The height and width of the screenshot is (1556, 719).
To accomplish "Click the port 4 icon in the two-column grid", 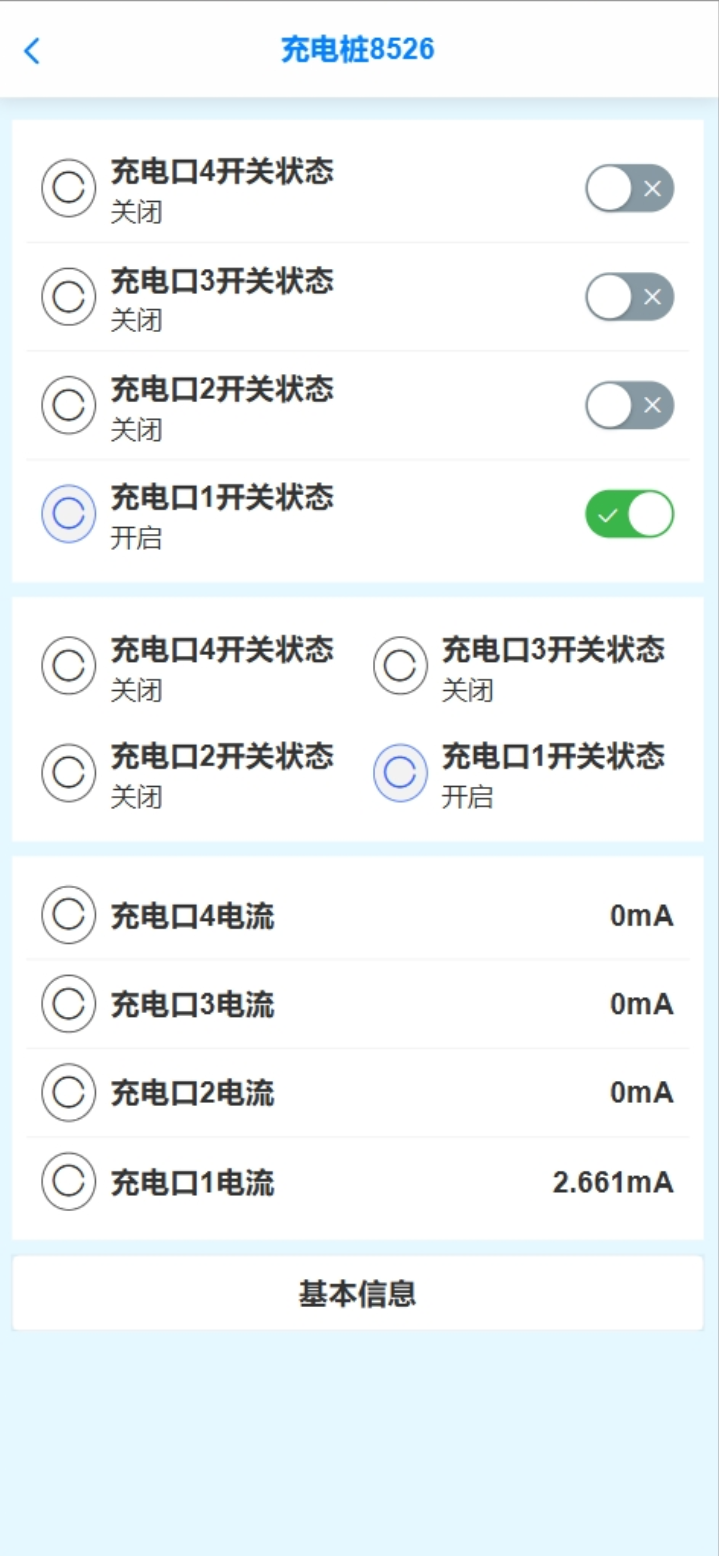I will click(x=68, y=666).
